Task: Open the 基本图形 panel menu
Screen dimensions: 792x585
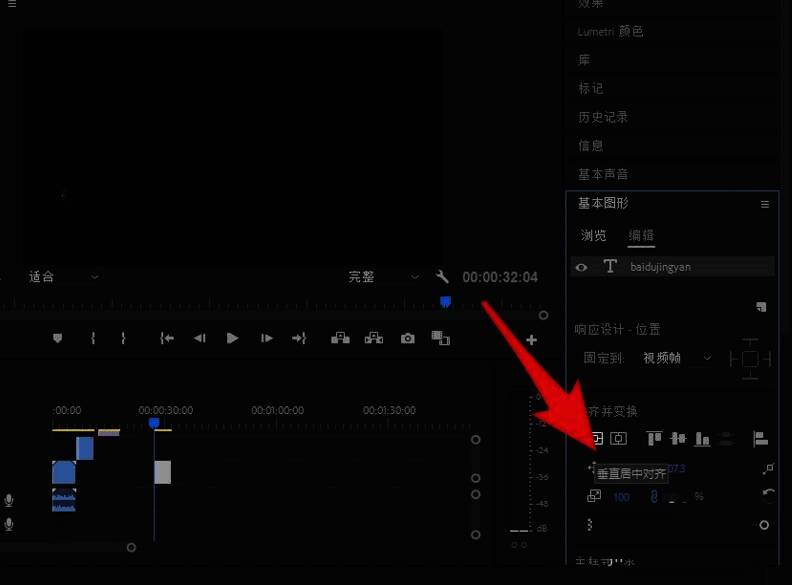Action: click(x=765, y=204)
